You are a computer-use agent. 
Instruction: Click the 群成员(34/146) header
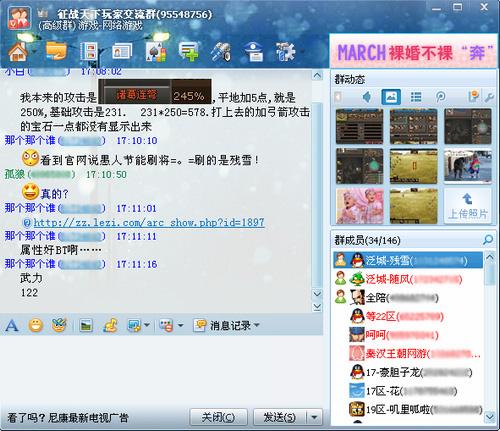point(367,240)
